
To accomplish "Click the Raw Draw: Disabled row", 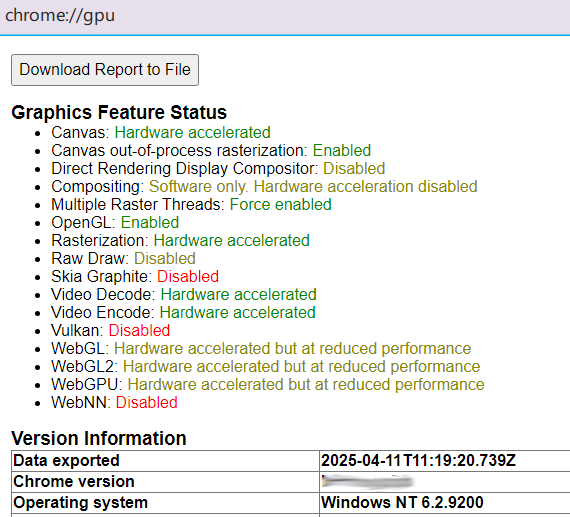I will coord(123,258).
